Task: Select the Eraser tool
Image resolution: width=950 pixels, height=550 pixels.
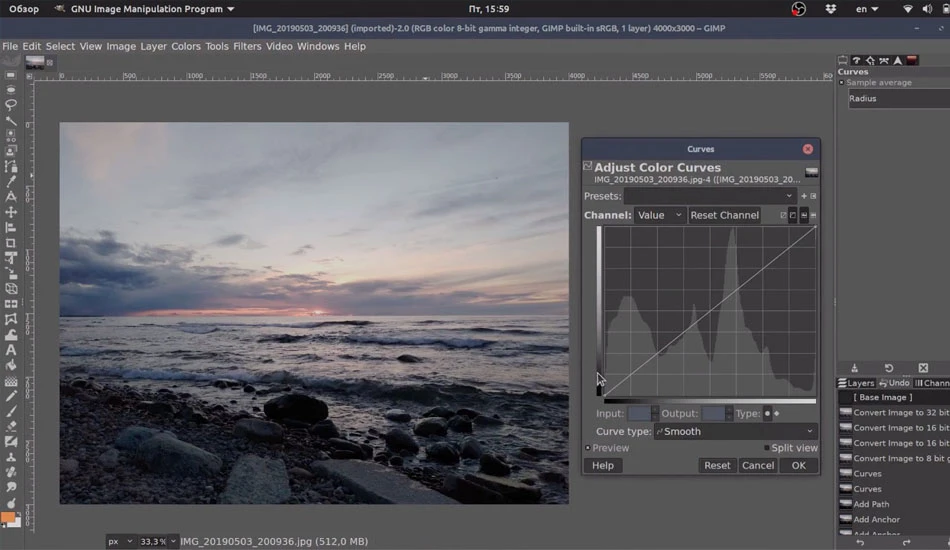Action: click(11, 426)
